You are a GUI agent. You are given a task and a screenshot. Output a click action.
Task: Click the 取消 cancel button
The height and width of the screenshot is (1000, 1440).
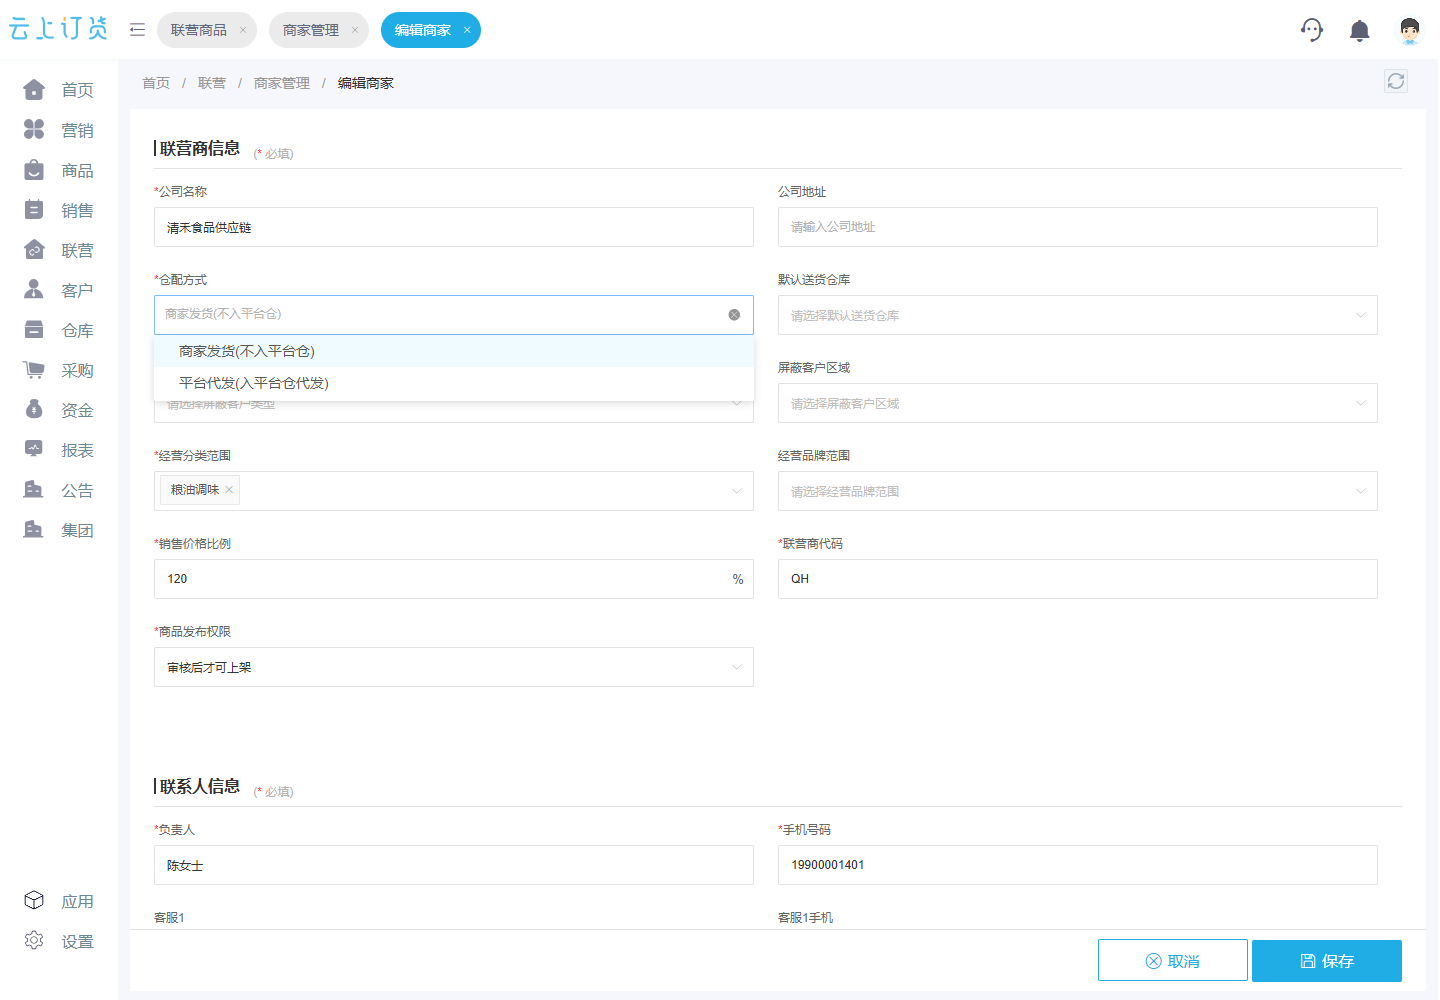pyautogui.click(x=1173, y=961)
